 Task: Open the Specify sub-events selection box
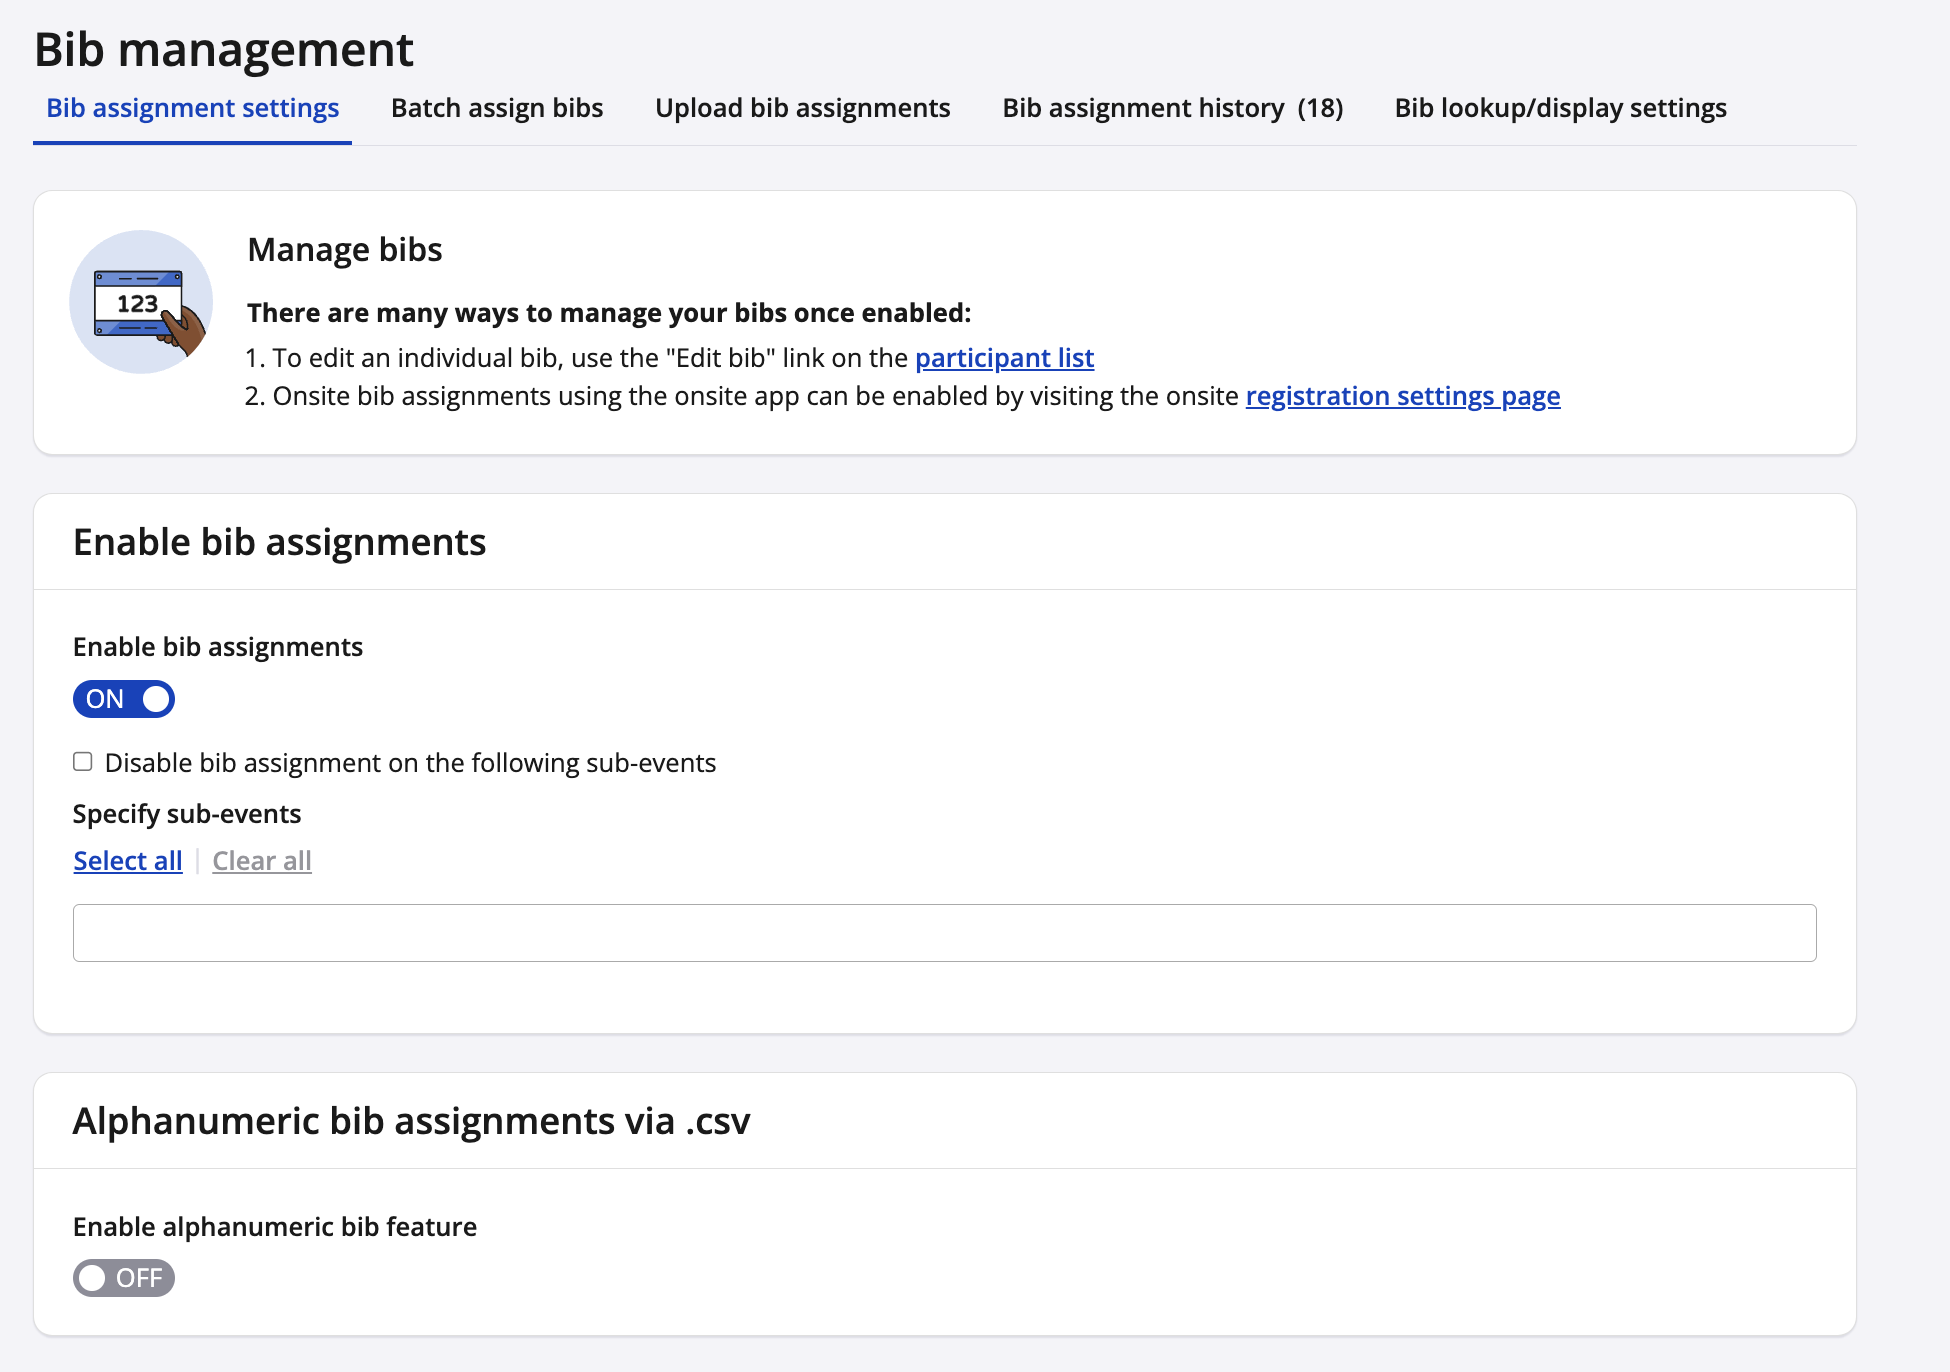coord(944,933)
